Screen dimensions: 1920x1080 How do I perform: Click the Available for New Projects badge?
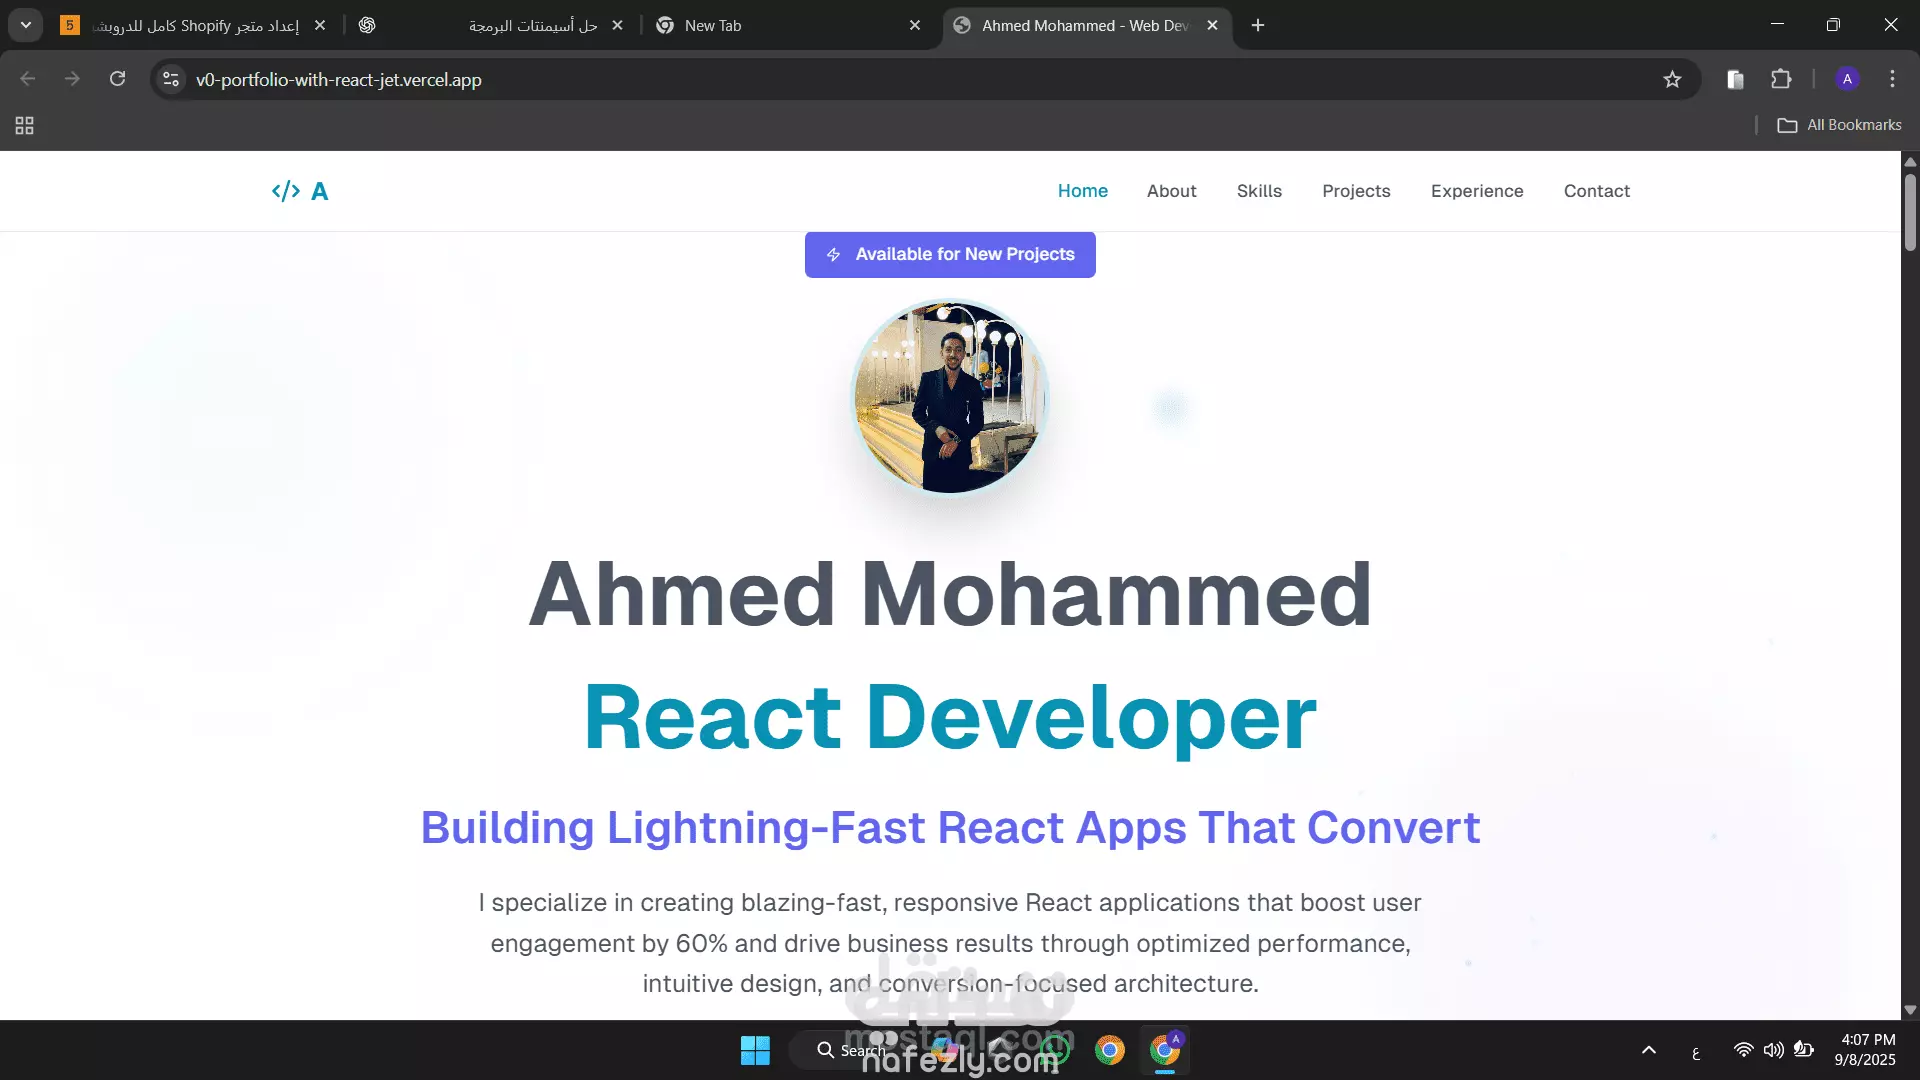950,254
